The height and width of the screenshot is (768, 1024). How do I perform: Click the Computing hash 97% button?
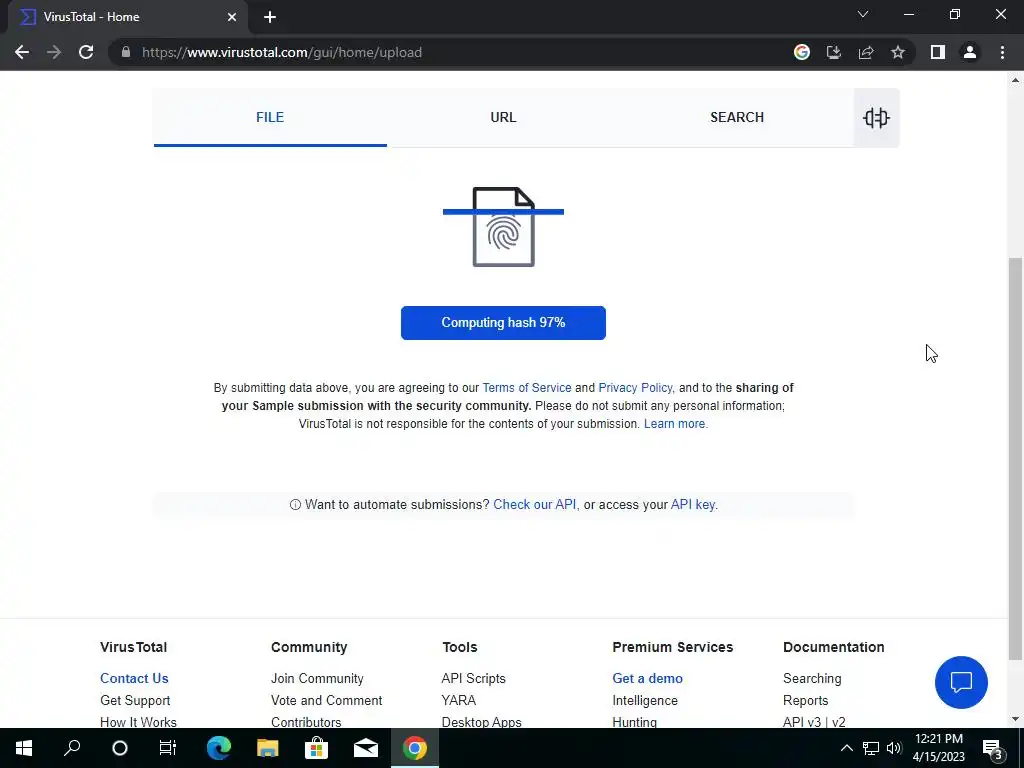tap(504, 323)
